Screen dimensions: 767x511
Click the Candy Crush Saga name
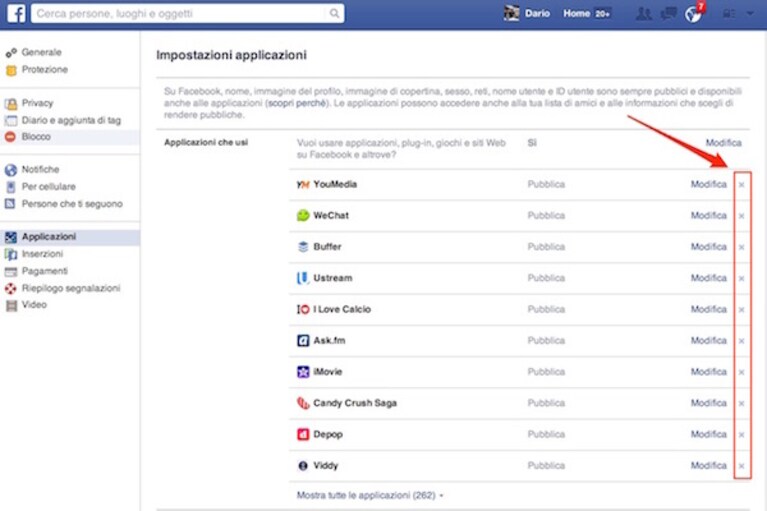pos(355,403)
